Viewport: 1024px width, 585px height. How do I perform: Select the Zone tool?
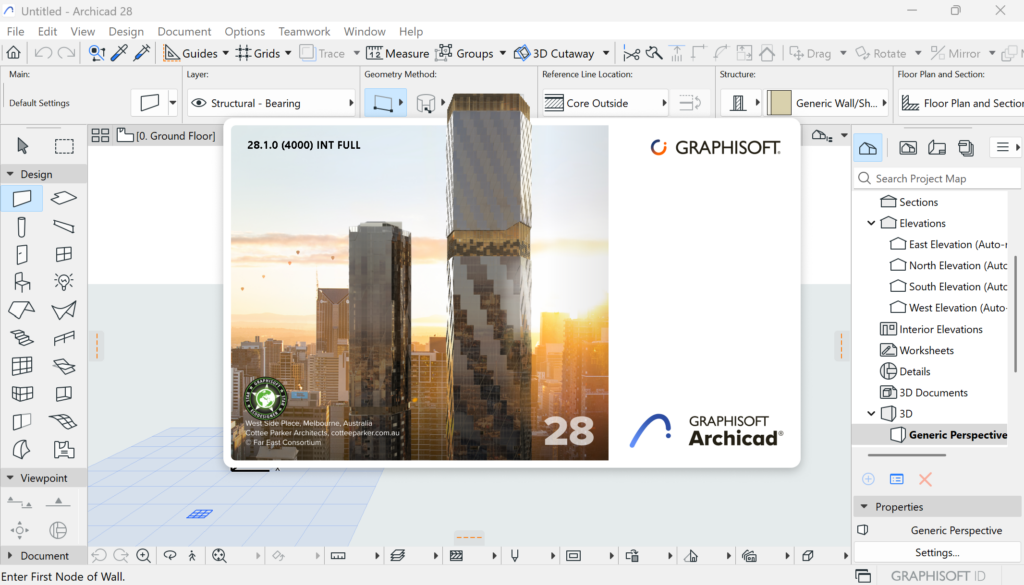[63, 450]
